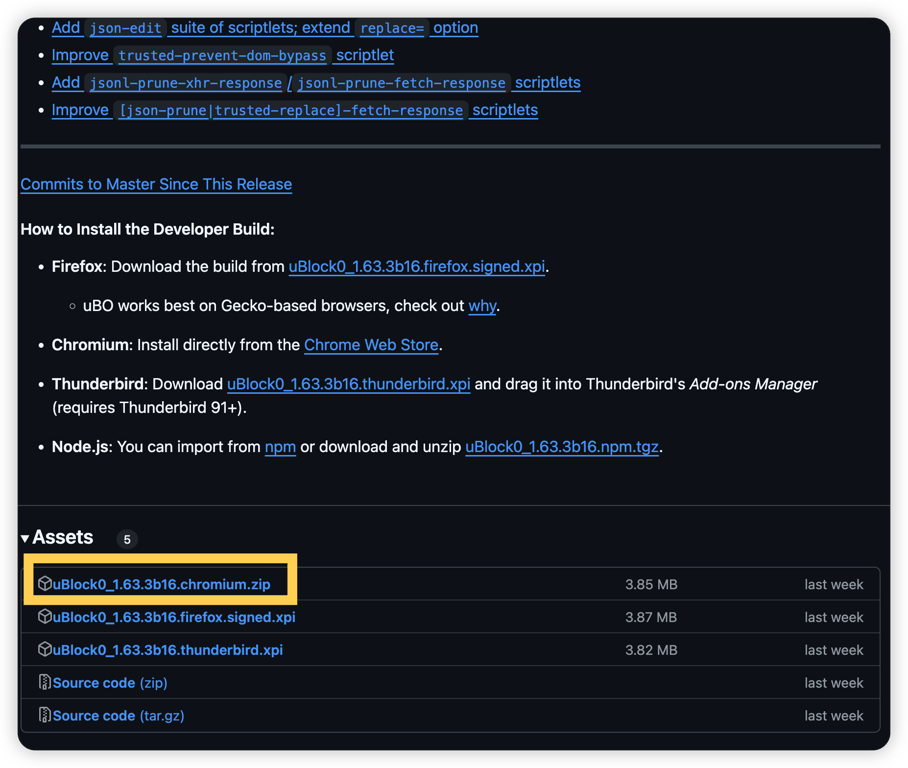Open the 'Improve trusted-prevent-dom-bypass scriptlet' commit

pos(223,55)
